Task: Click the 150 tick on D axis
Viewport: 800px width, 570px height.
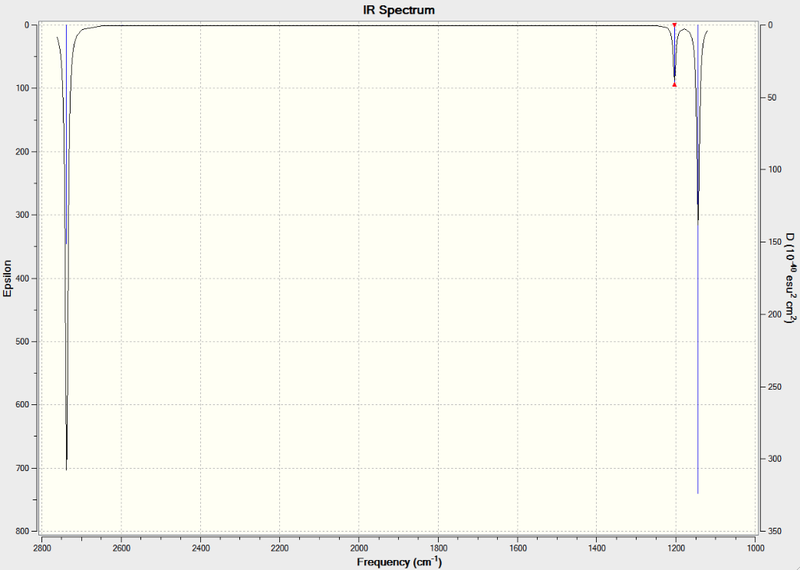Action: (774, 242)
